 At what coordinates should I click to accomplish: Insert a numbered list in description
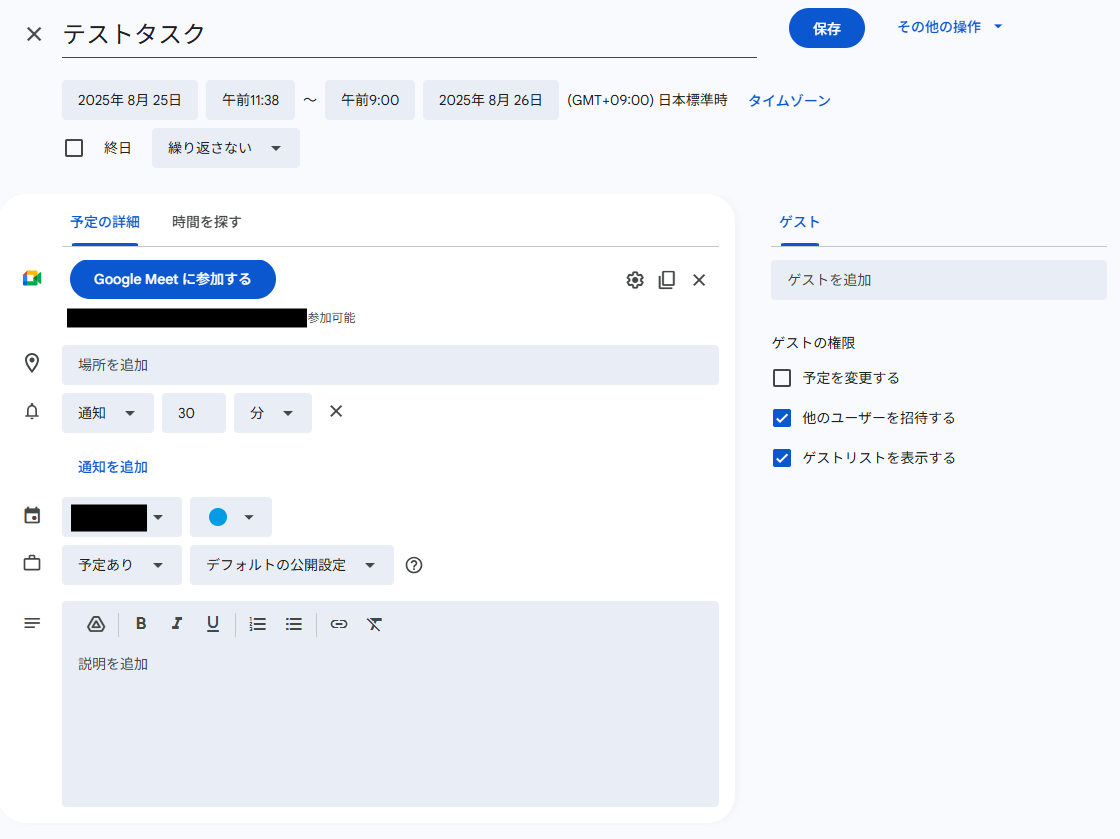tap(258, 624)
